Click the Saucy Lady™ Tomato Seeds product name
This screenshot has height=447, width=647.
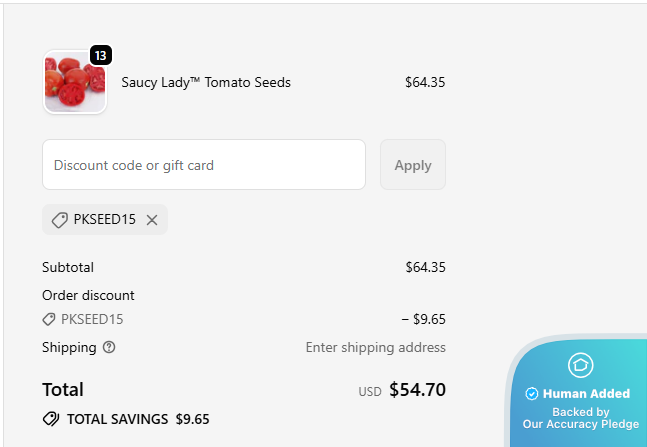(206, 83)
